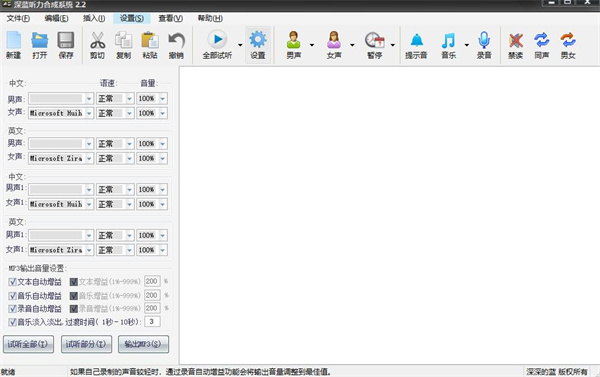Toggle the 音乐增益 checkbox
Viewport: 600px width, 377px height.
[74, 296]
